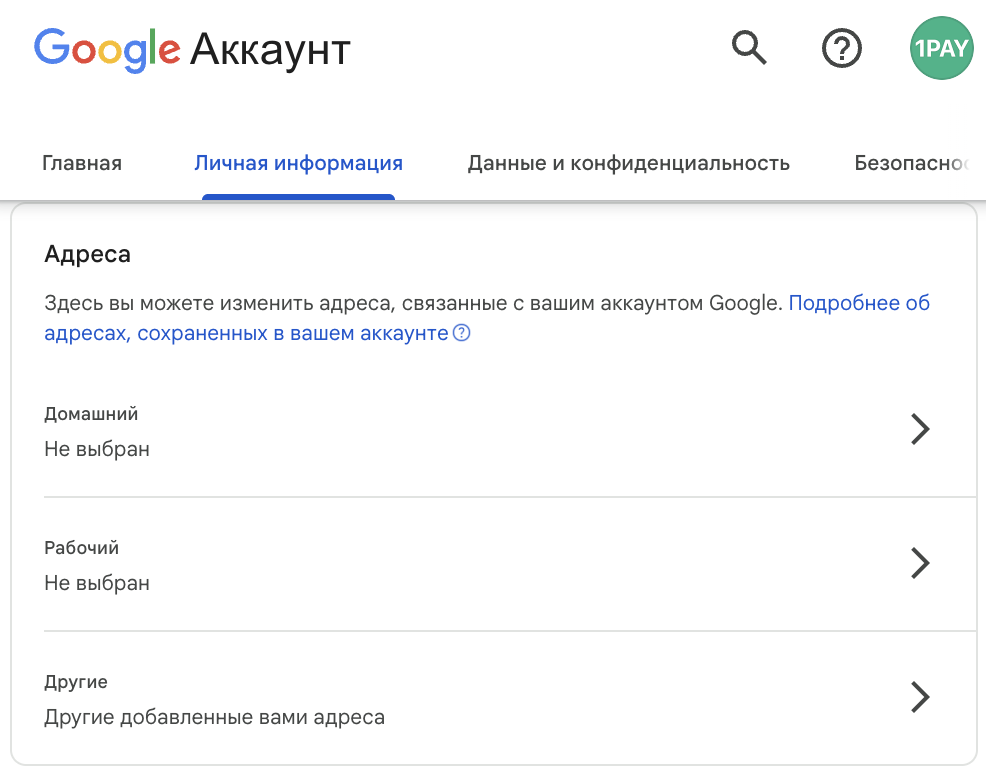Open the 1PAY account avatar menu
The image size is (986, 772).
pyautogui.click(x=941, y=47)
